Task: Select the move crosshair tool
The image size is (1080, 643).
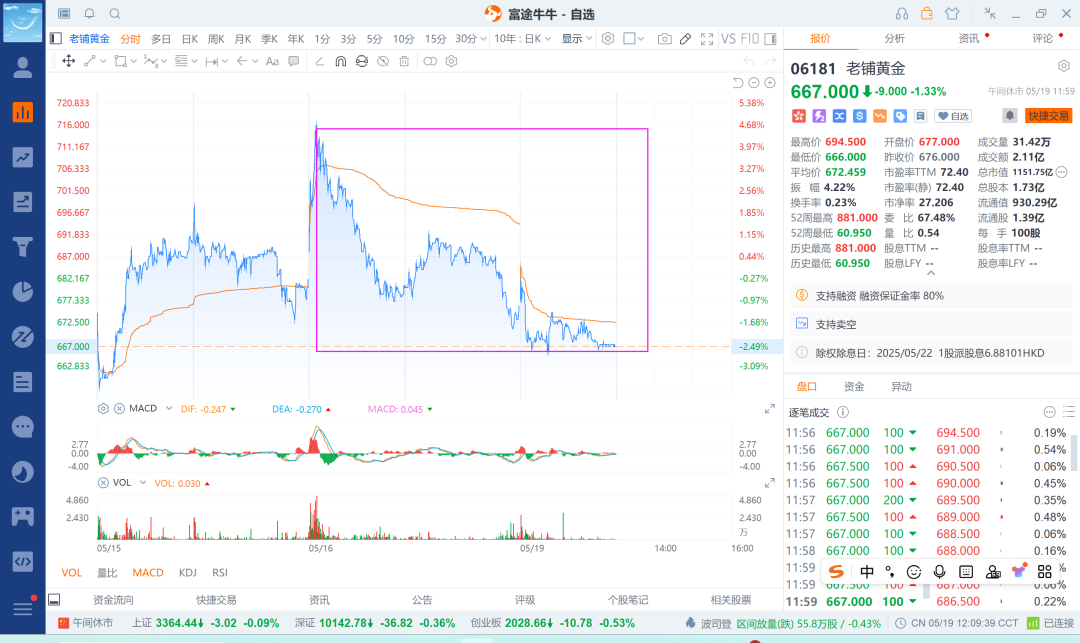Action: pos(69,61)
